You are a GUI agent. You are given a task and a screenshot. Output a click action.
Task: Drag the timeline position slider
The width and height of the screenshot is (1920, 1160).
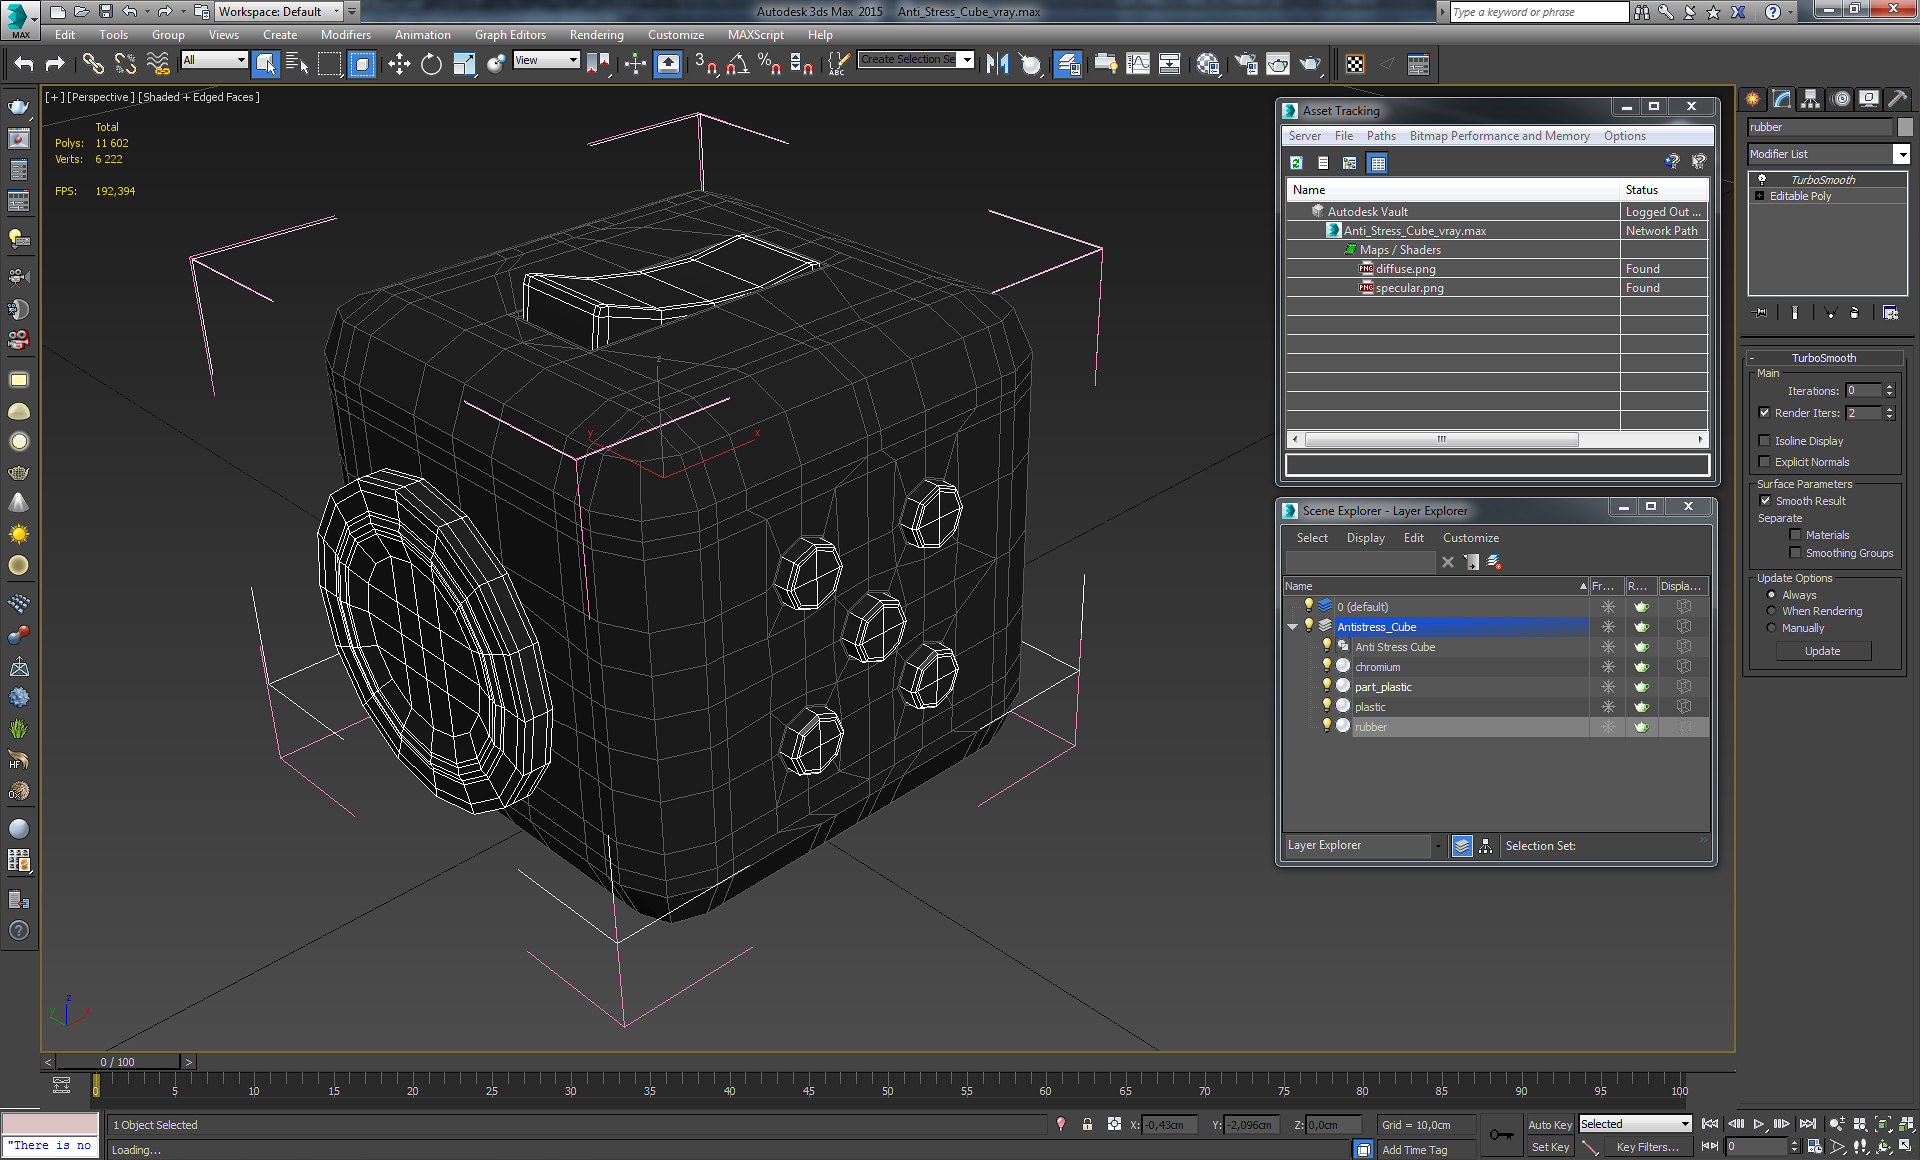pos(118,1061)
